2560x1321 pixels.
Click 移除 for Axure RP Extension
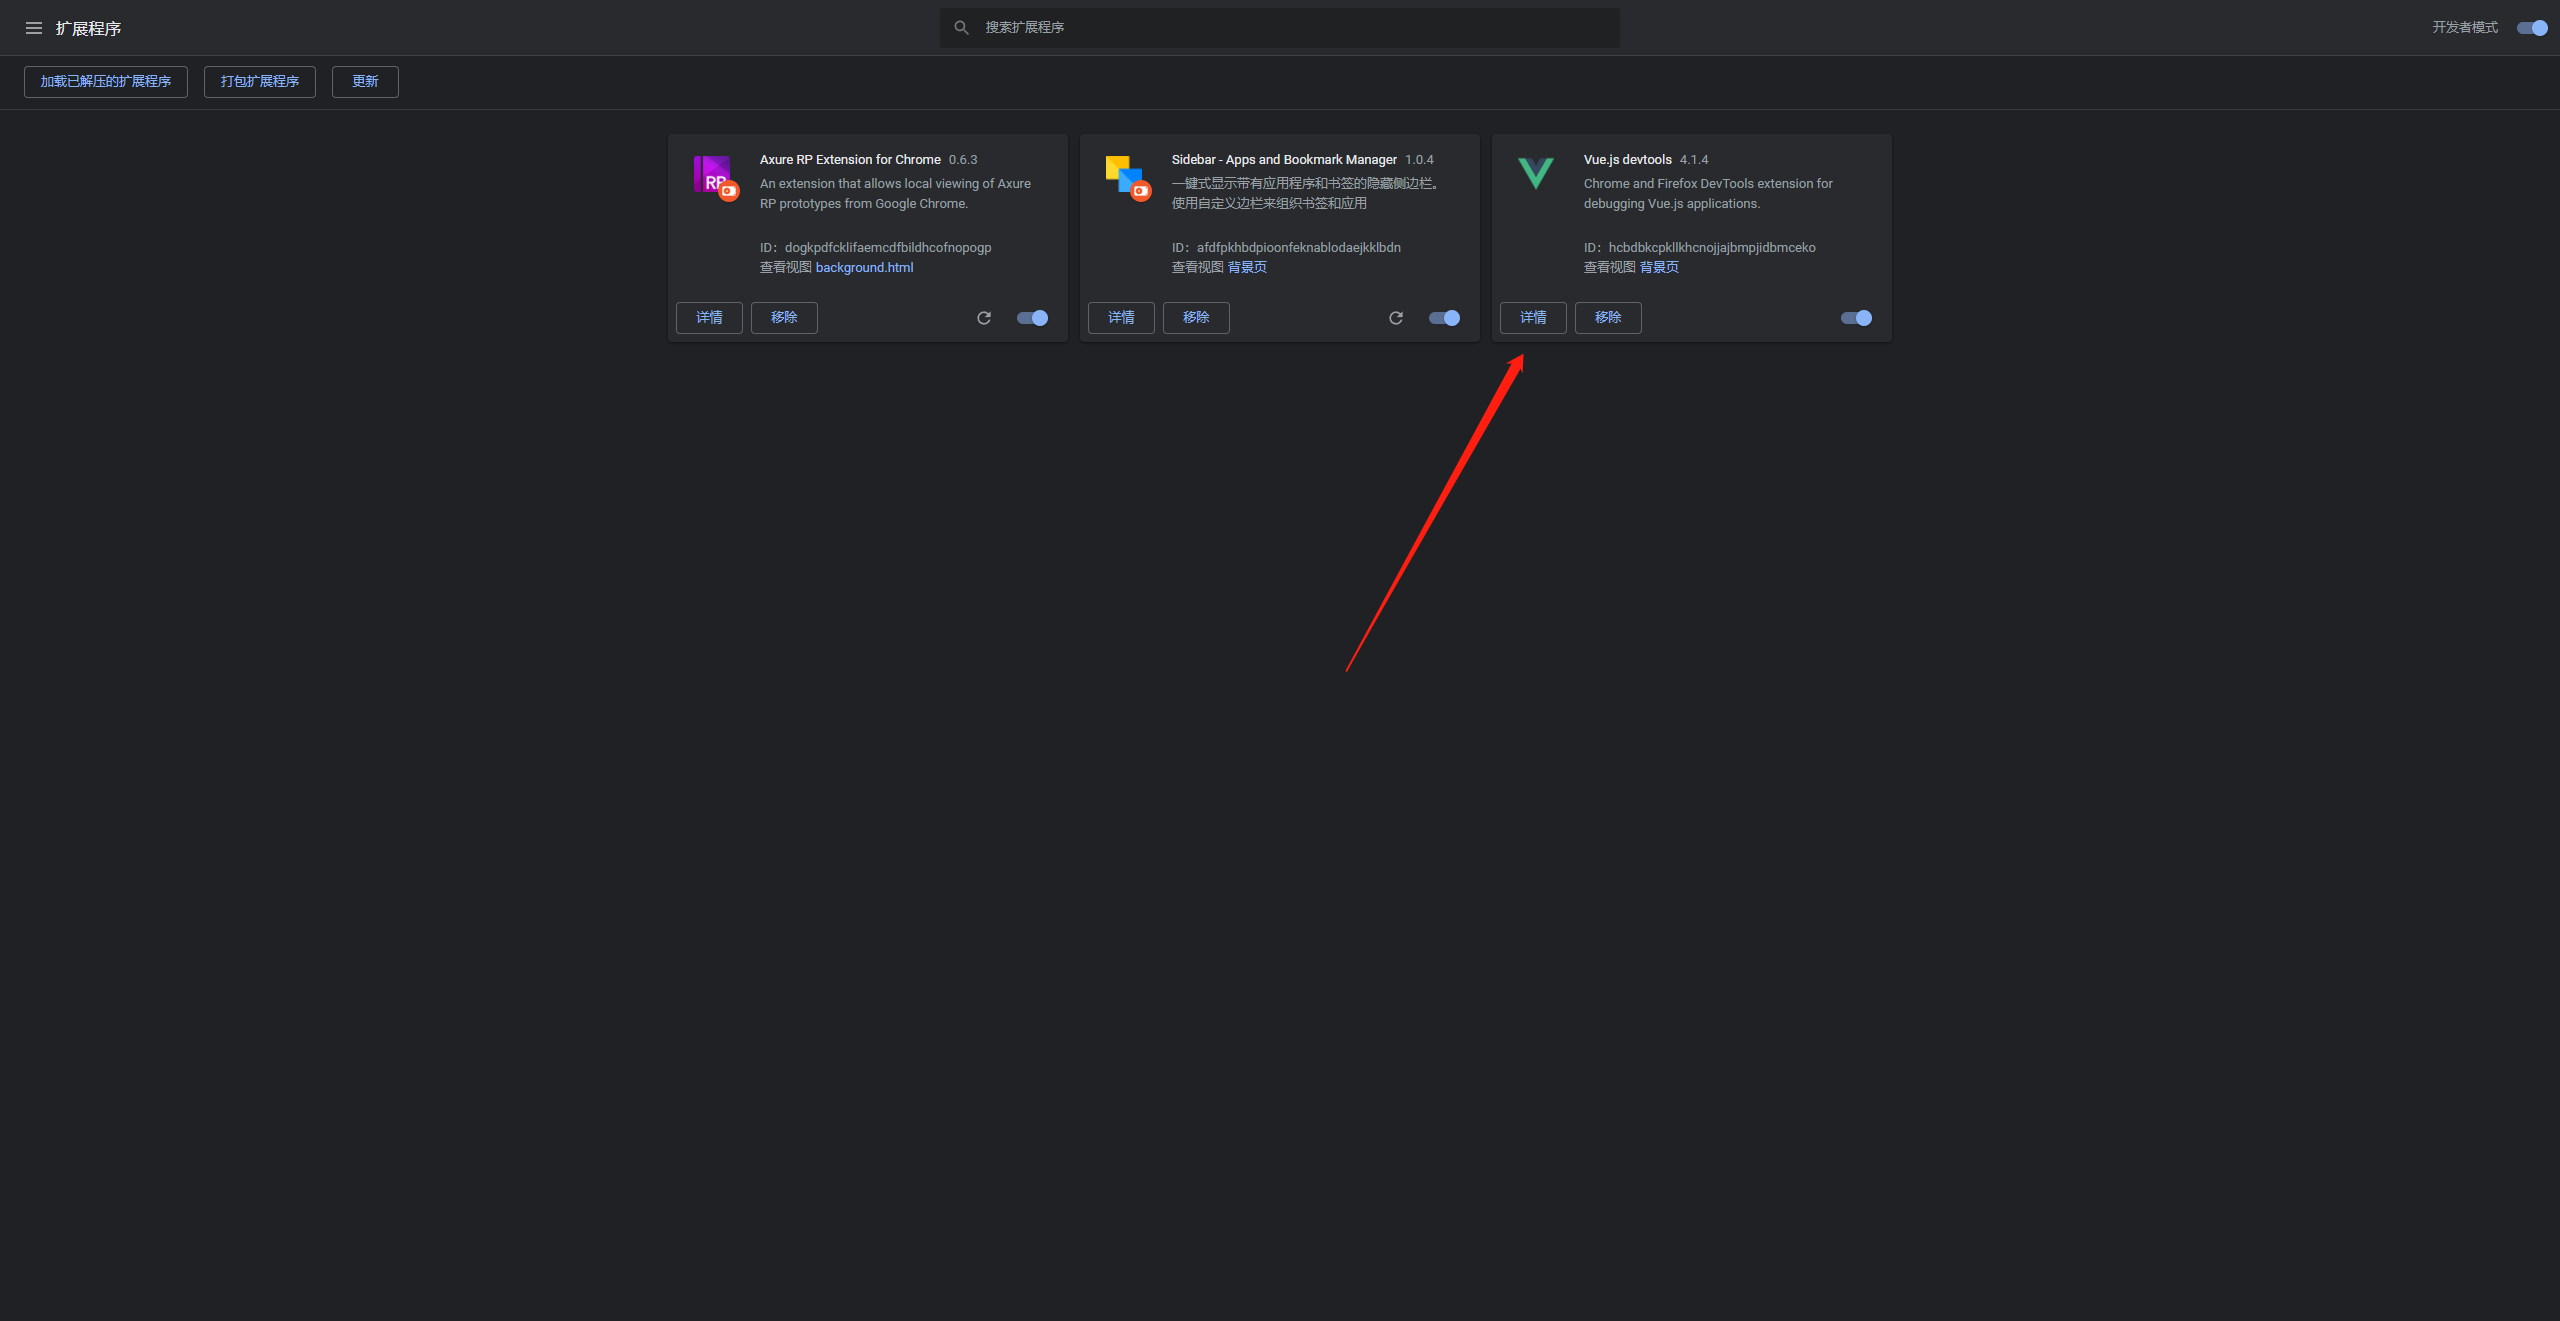coord(784,318)
